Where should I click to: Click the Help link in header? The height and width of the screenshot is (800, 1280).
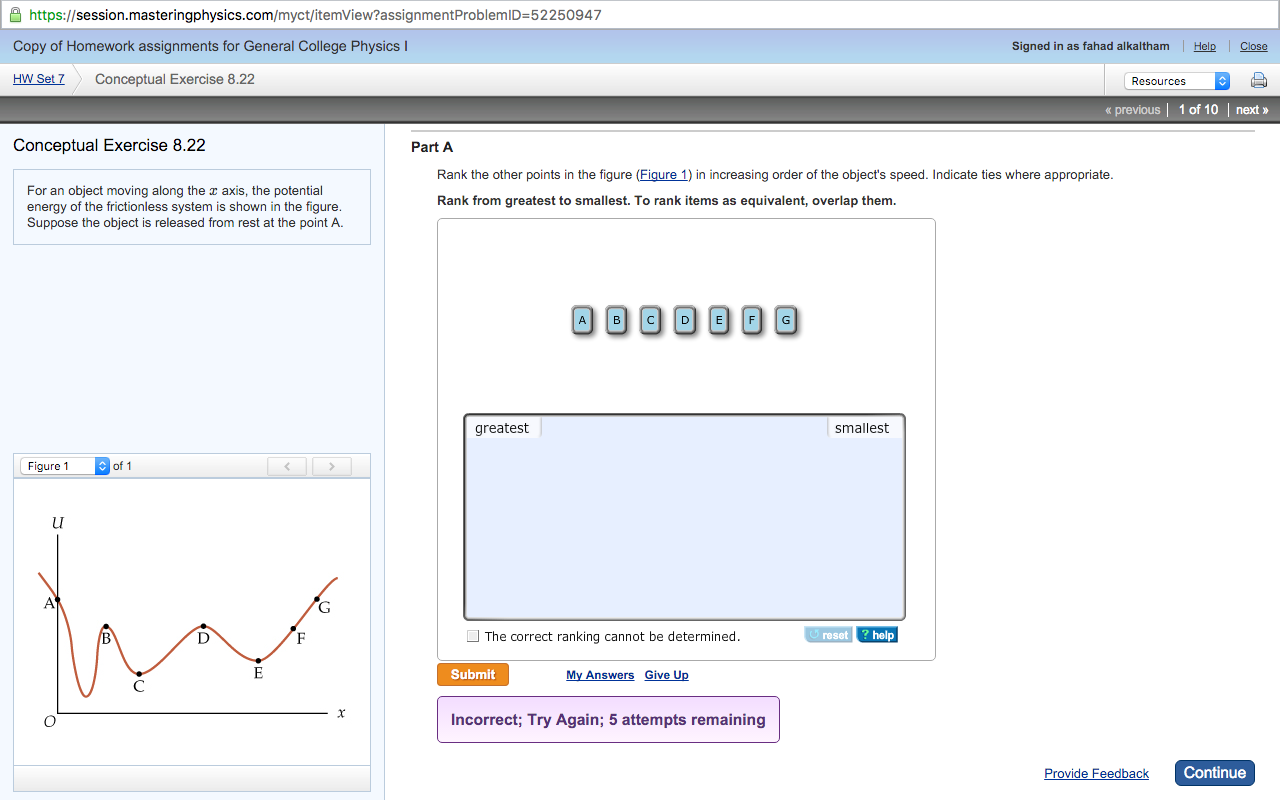pyautogui.click(x=1205, y=46)
